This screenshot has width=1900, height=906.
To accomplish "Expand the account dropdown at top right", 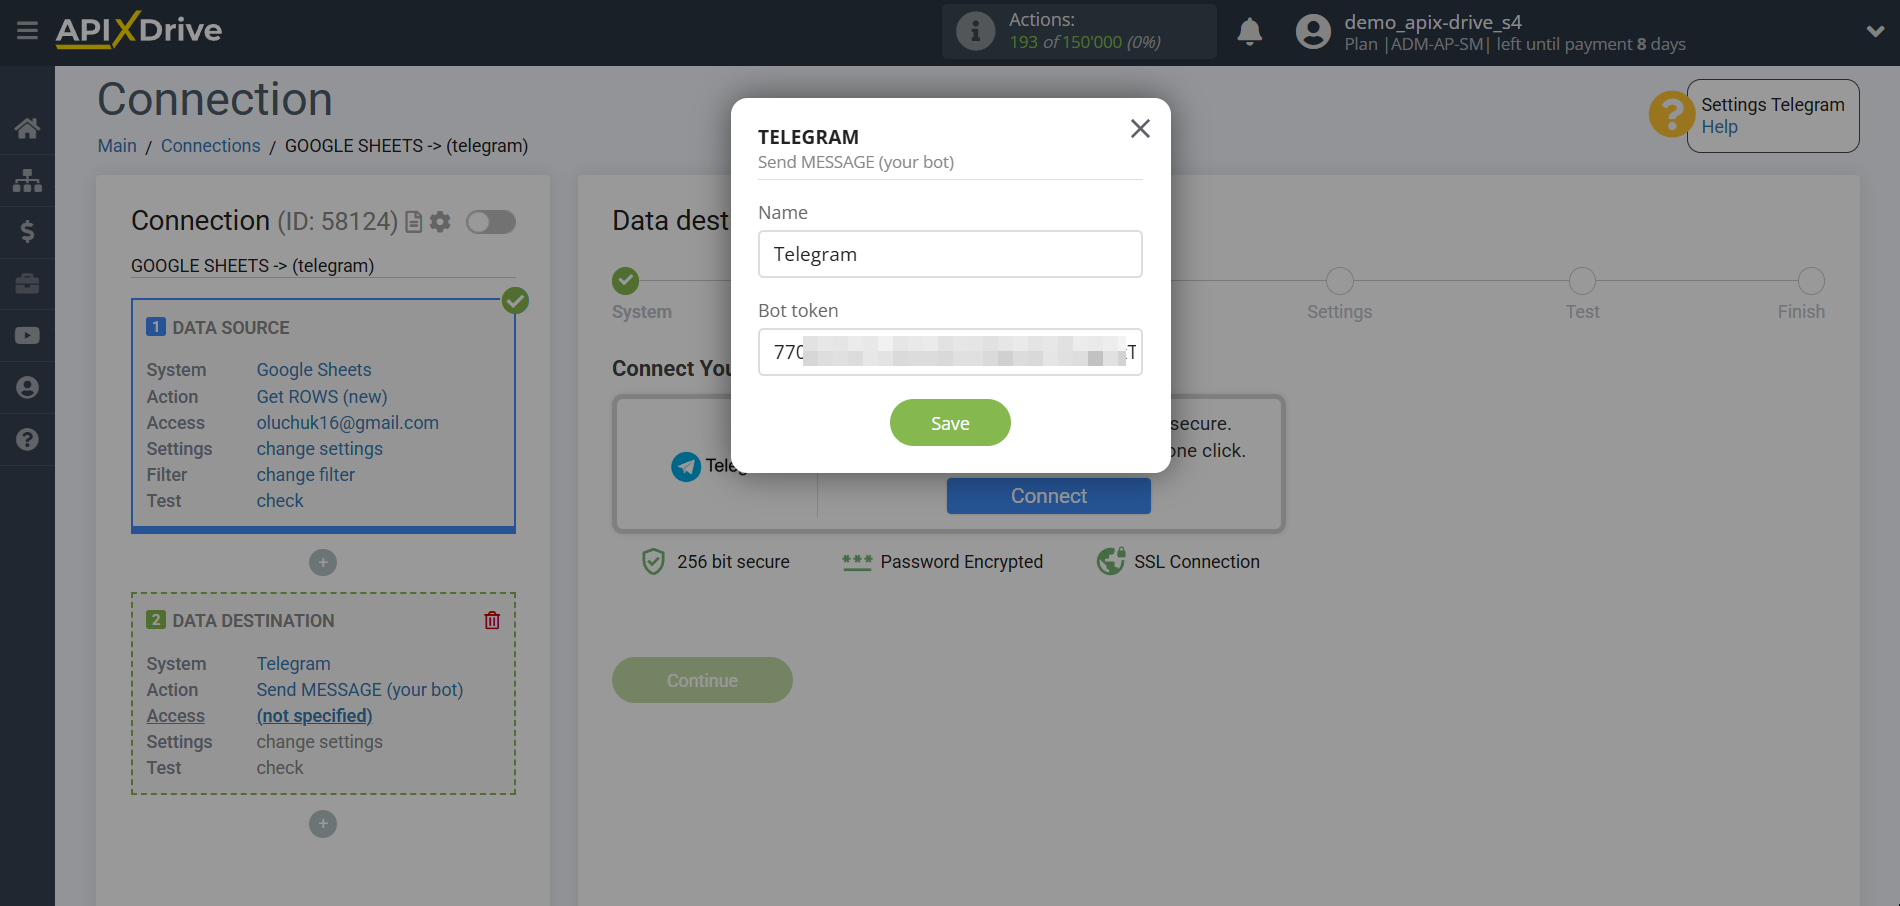I will pos(1874,31).
